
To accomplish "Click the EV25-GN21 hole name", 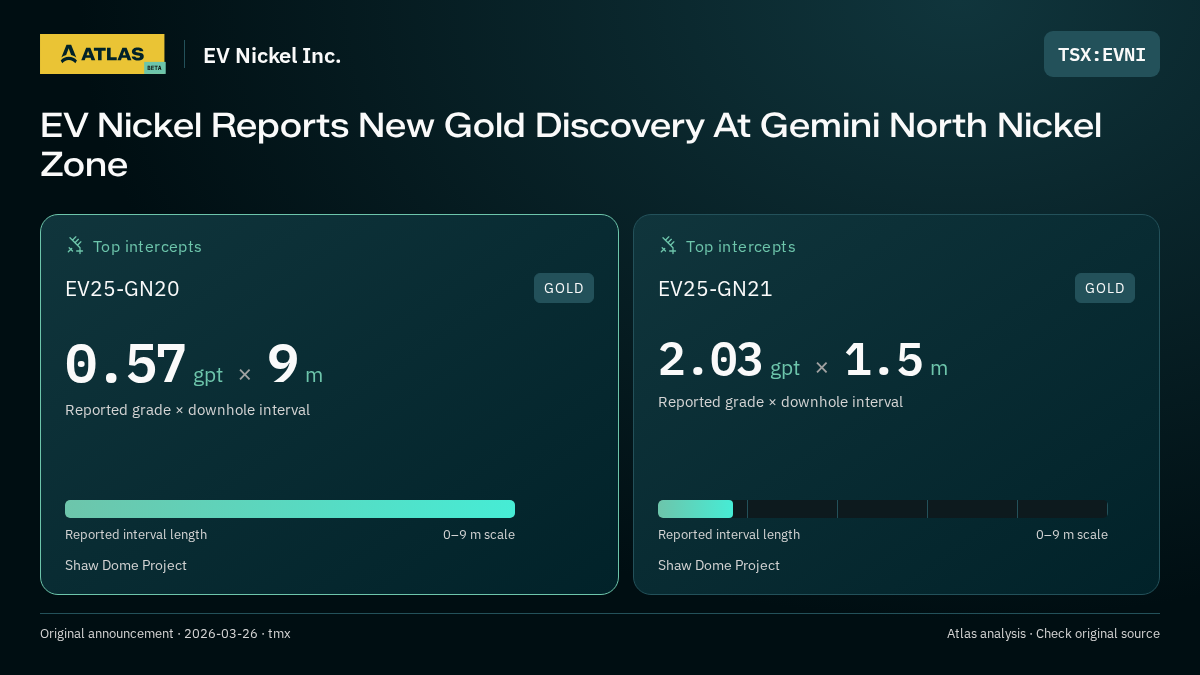I will 715,289.
